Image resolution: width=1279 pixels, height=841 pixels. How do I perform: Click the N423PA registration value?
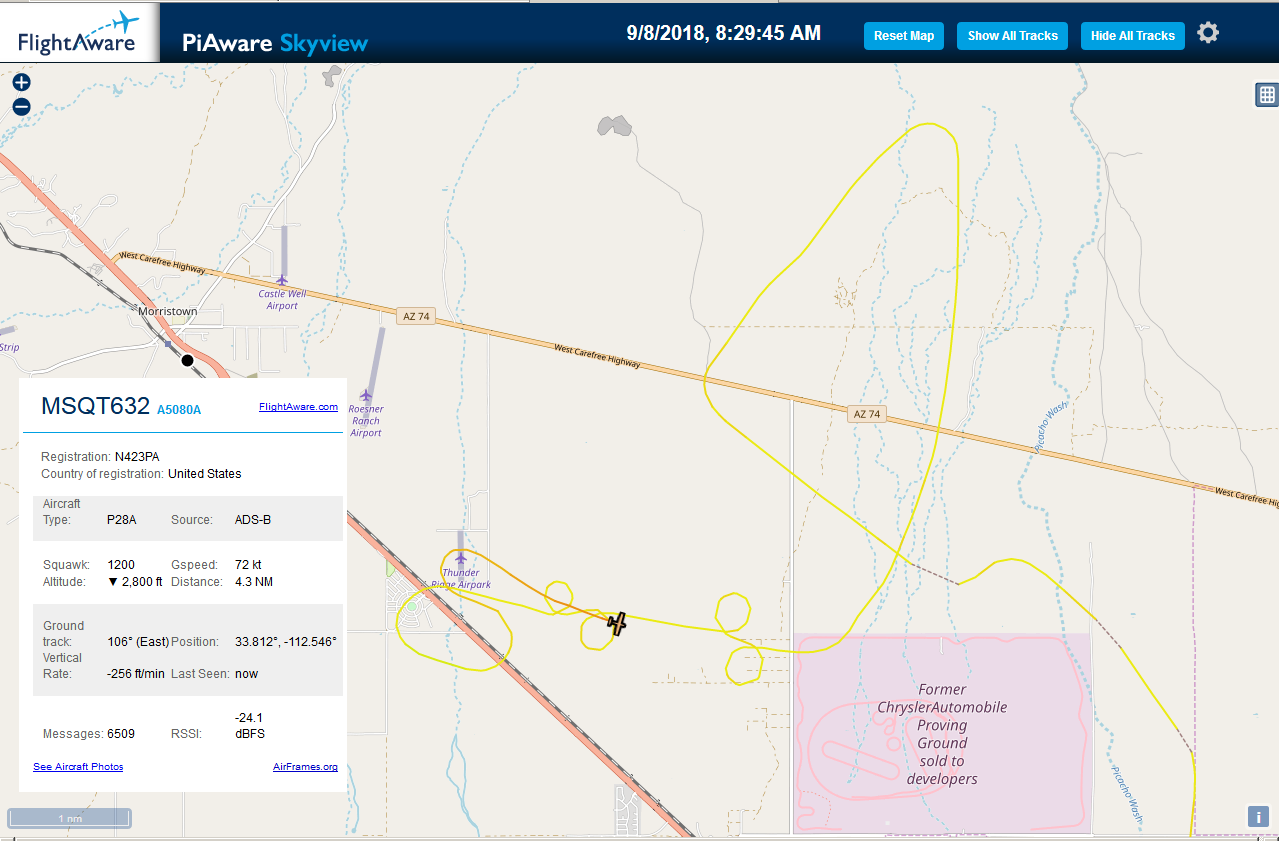click(x=137, y=457)
